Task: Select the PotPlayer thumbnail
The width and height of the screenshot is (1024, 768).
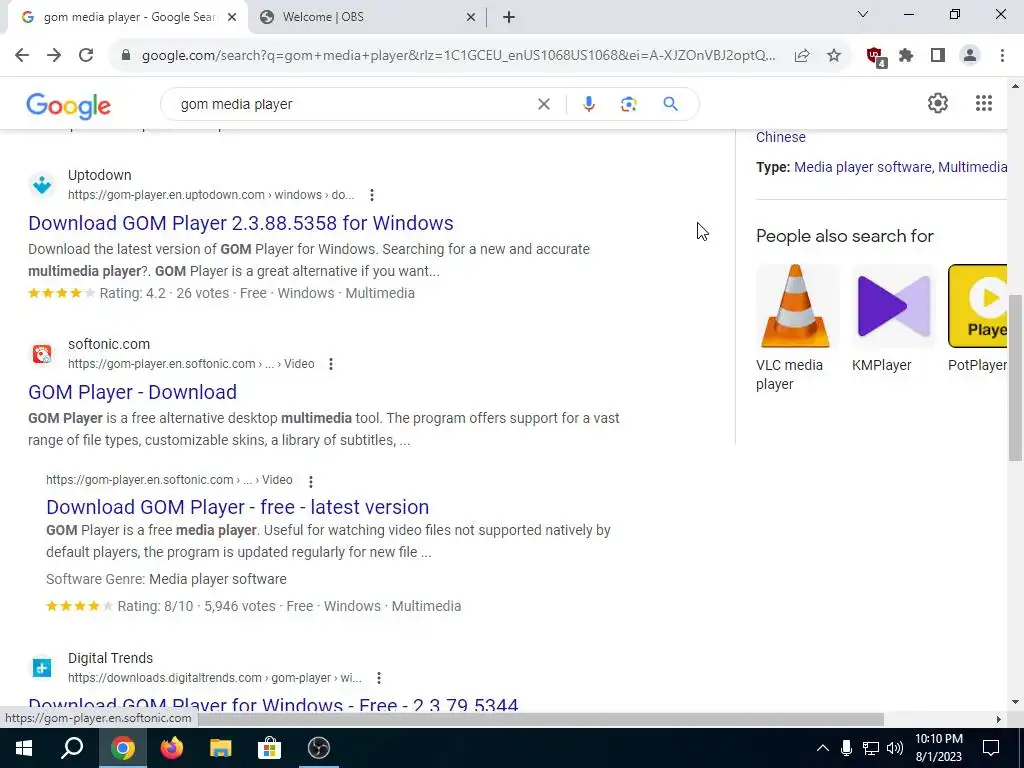Action: (978, 306)
